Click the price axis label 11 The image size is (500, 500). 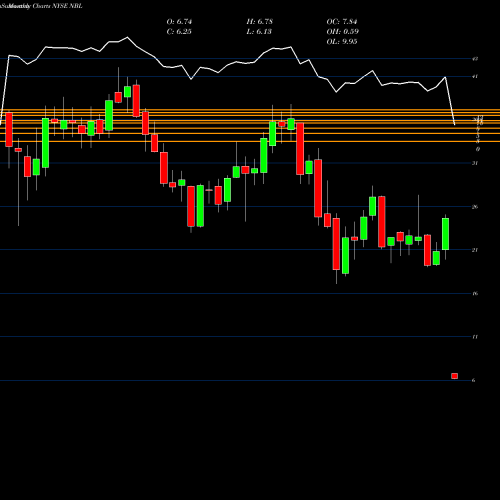[x=475, y=337]
